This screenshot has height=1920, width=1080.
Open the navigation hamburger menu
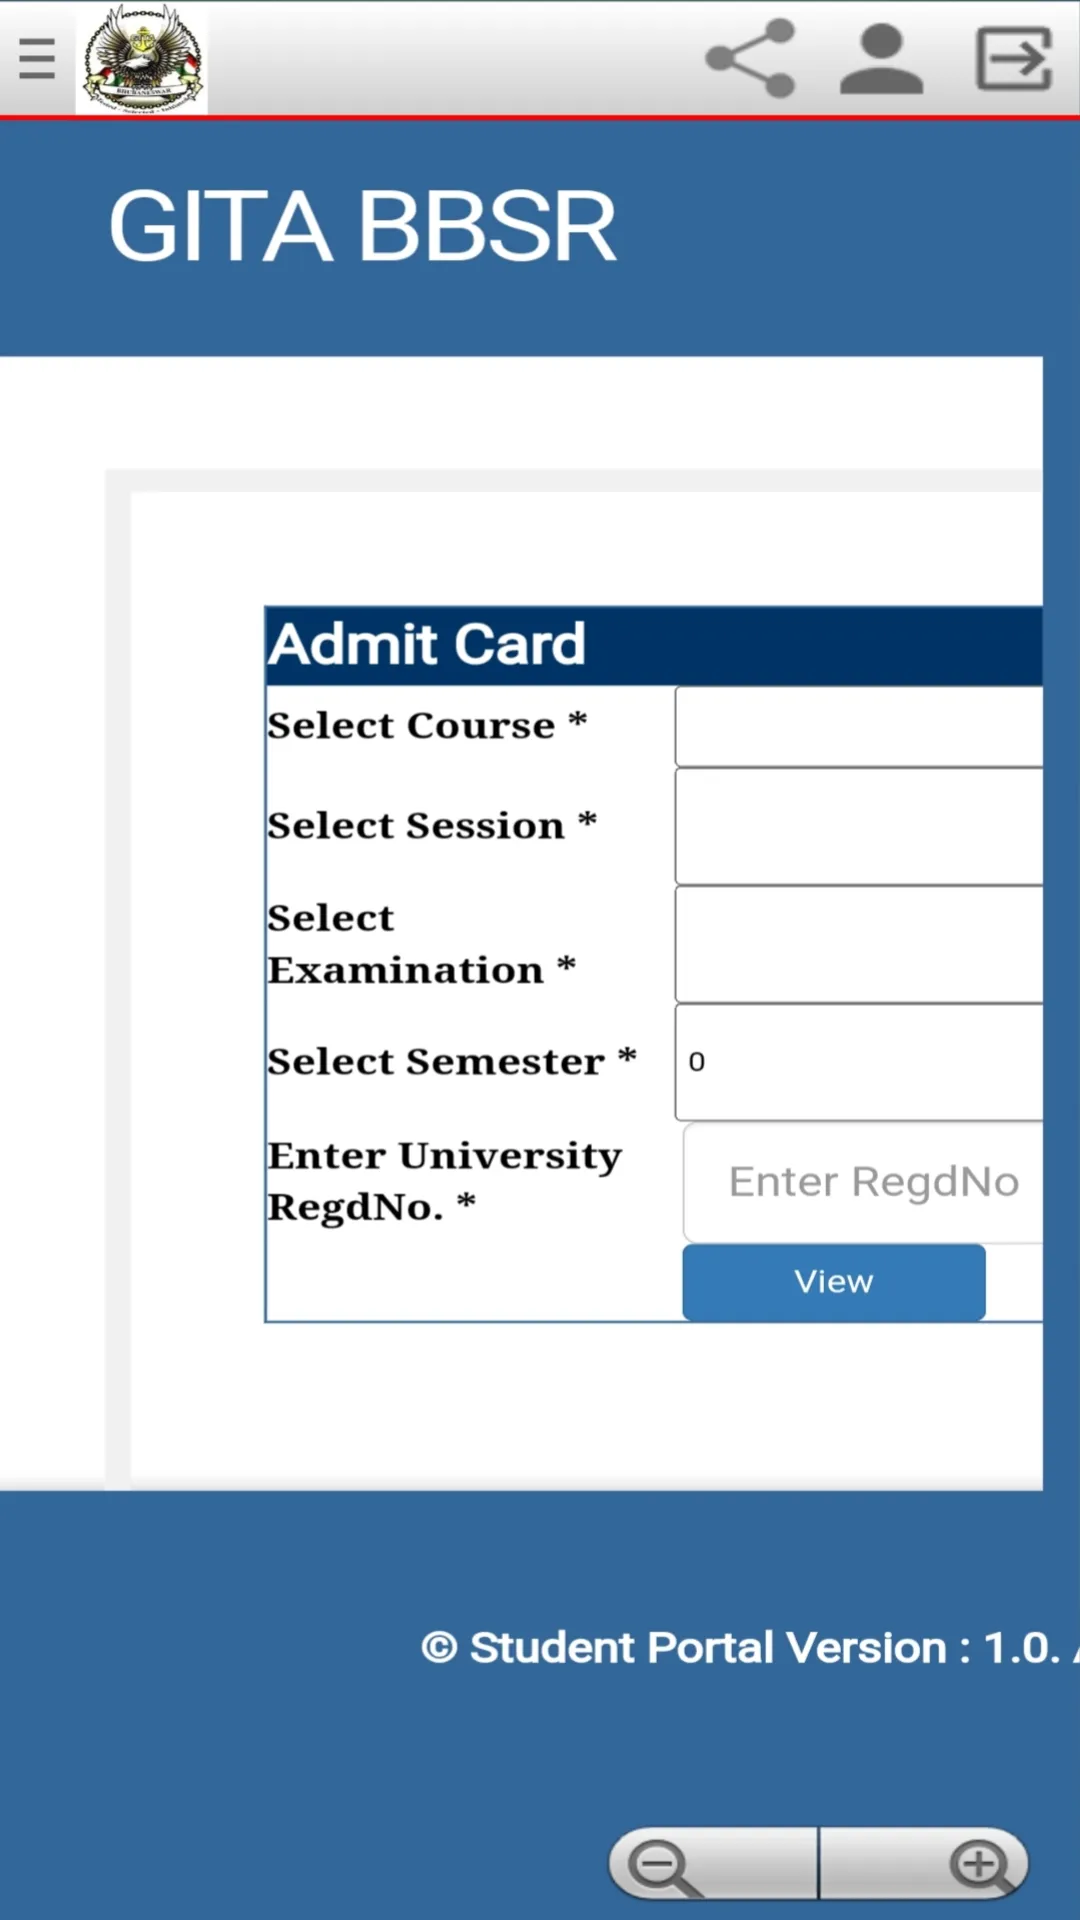point(37,58)
